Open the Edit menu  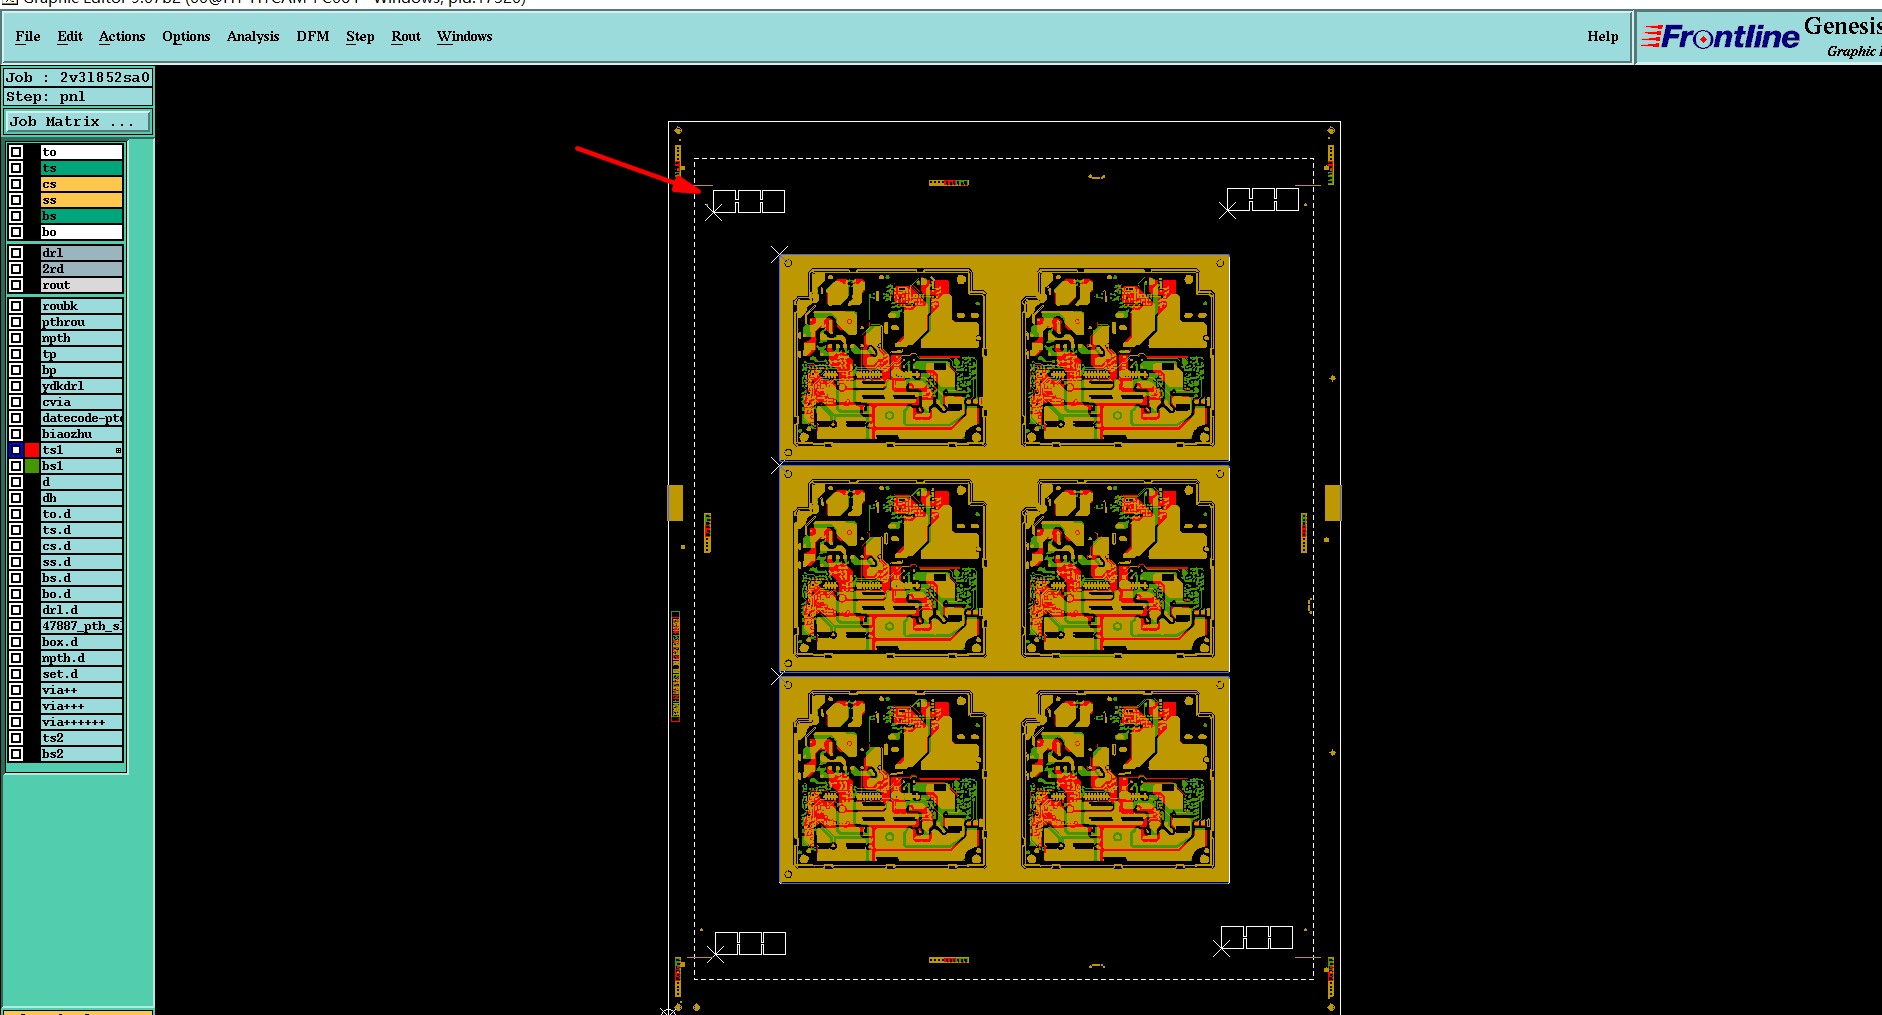pos(70,36)
